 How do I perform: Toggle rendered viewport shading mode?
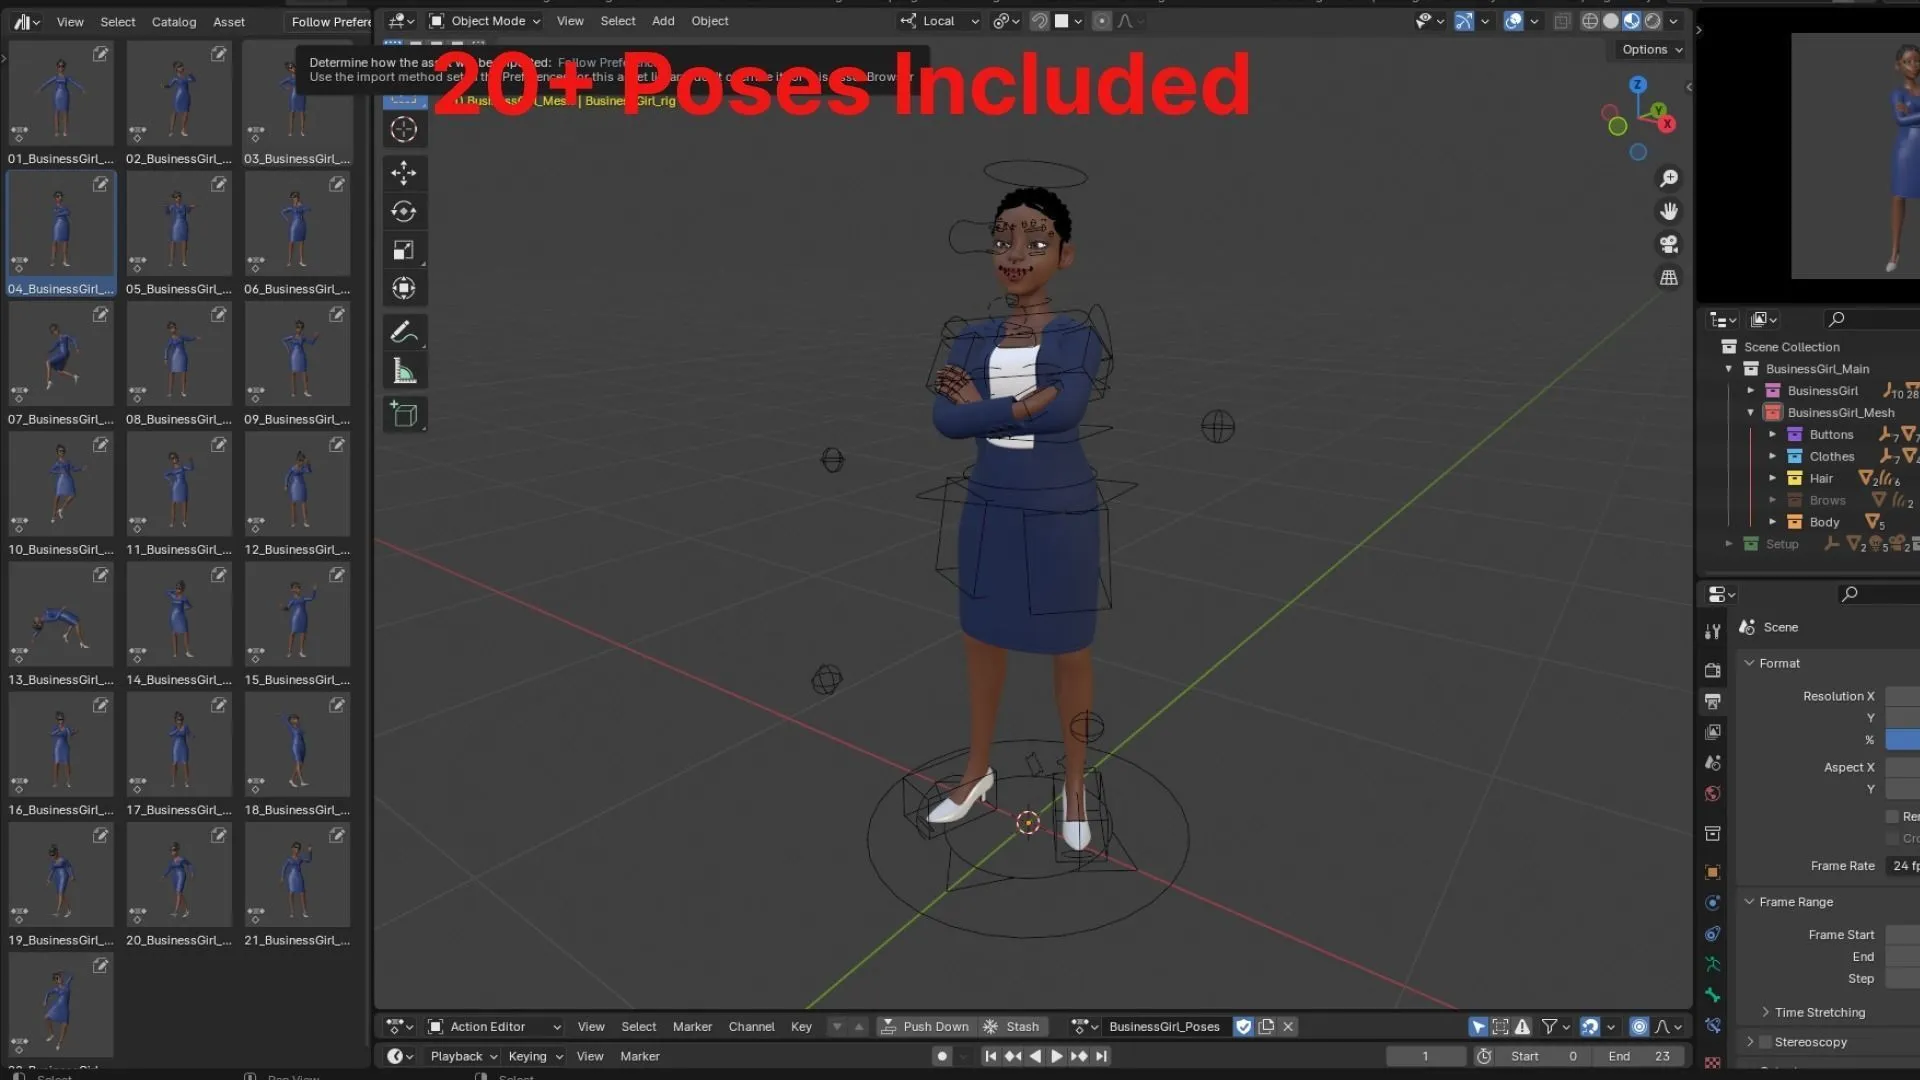pyautogui.click(x=1652, y=21)
